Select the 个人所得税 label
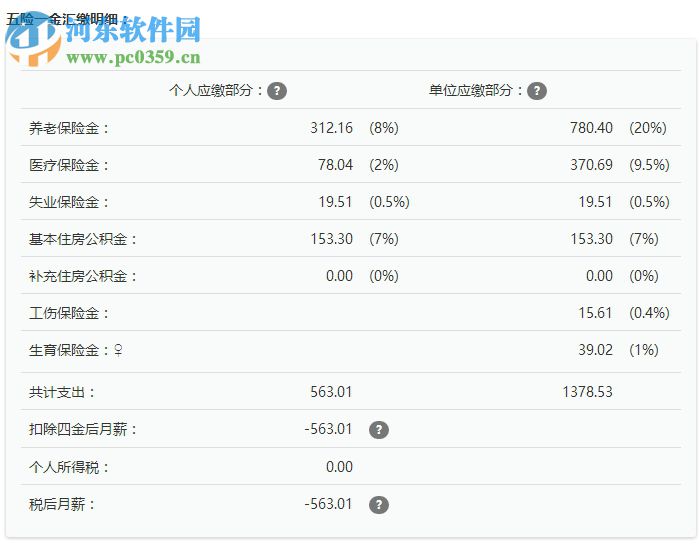 (69, 468)
